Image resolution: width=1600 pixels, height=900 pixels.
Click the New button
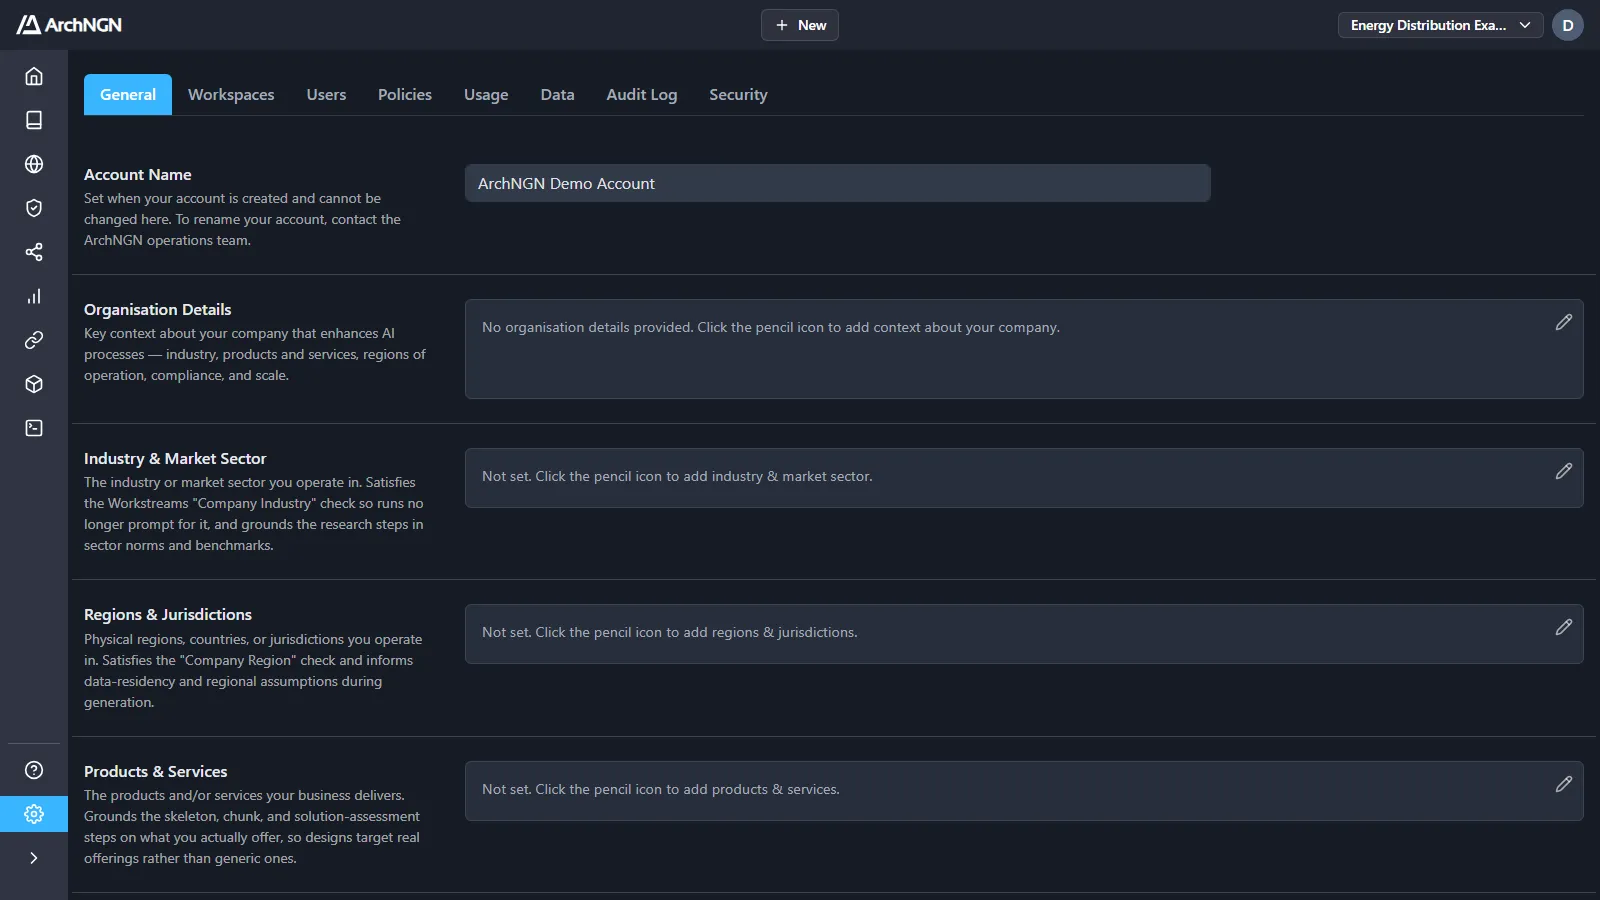pos(800,25)
